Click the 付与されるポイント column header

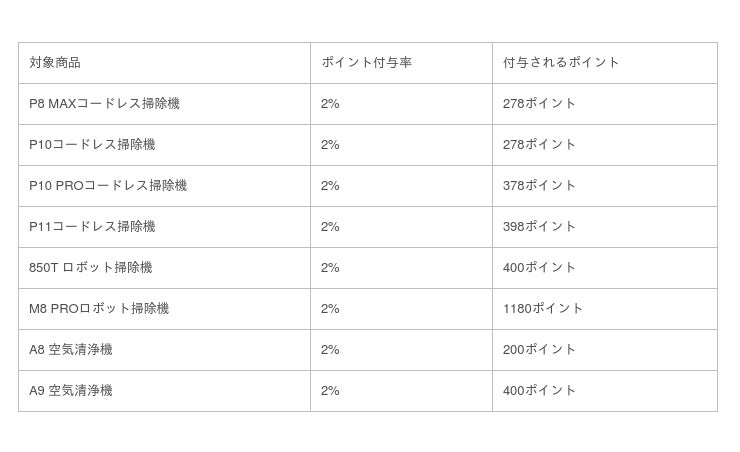pos(561,62)
